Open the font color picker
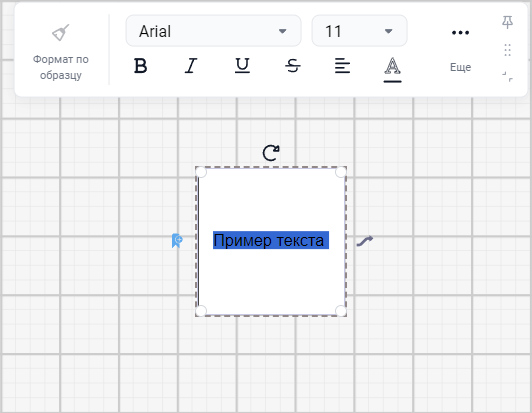The height and width of the screenshot is (413, 532). (x=393, y=70)
